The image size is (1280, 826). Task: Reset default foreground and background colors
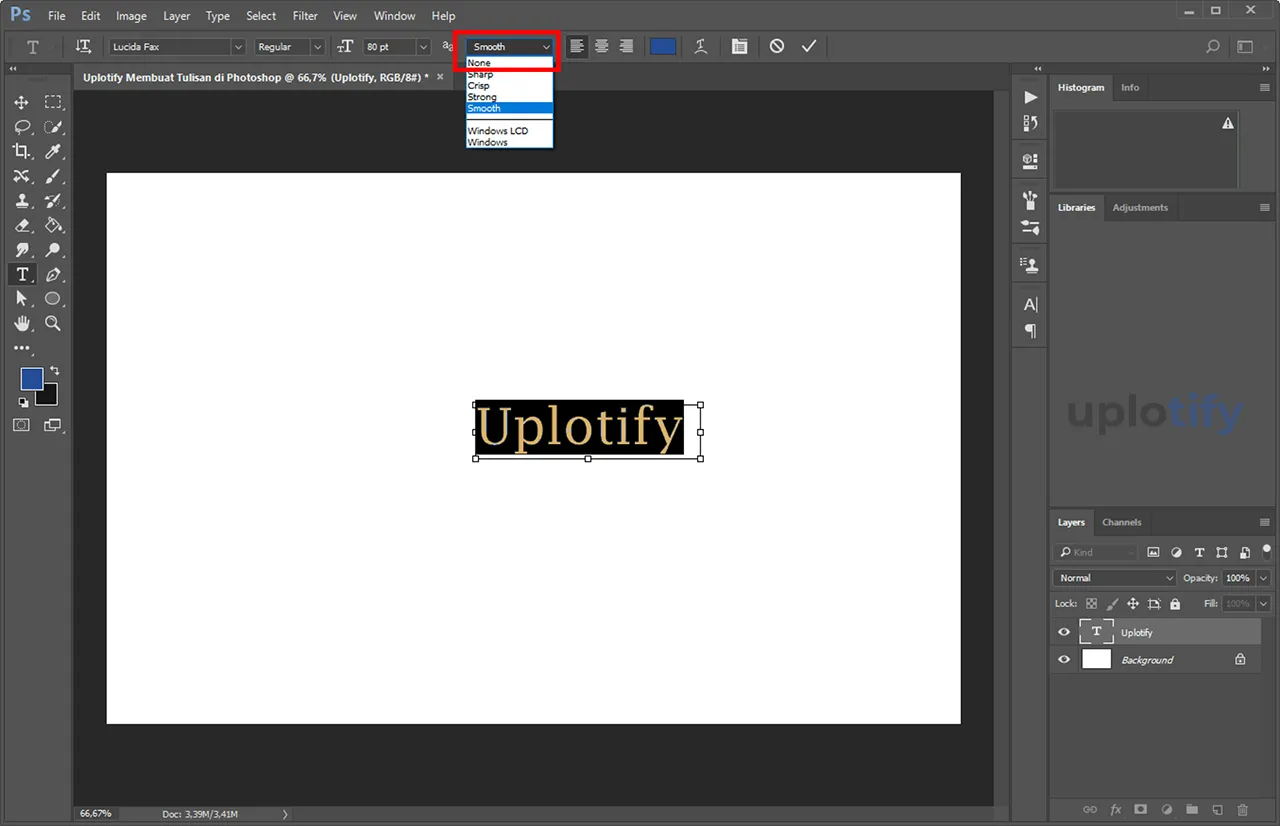point(23,402)
